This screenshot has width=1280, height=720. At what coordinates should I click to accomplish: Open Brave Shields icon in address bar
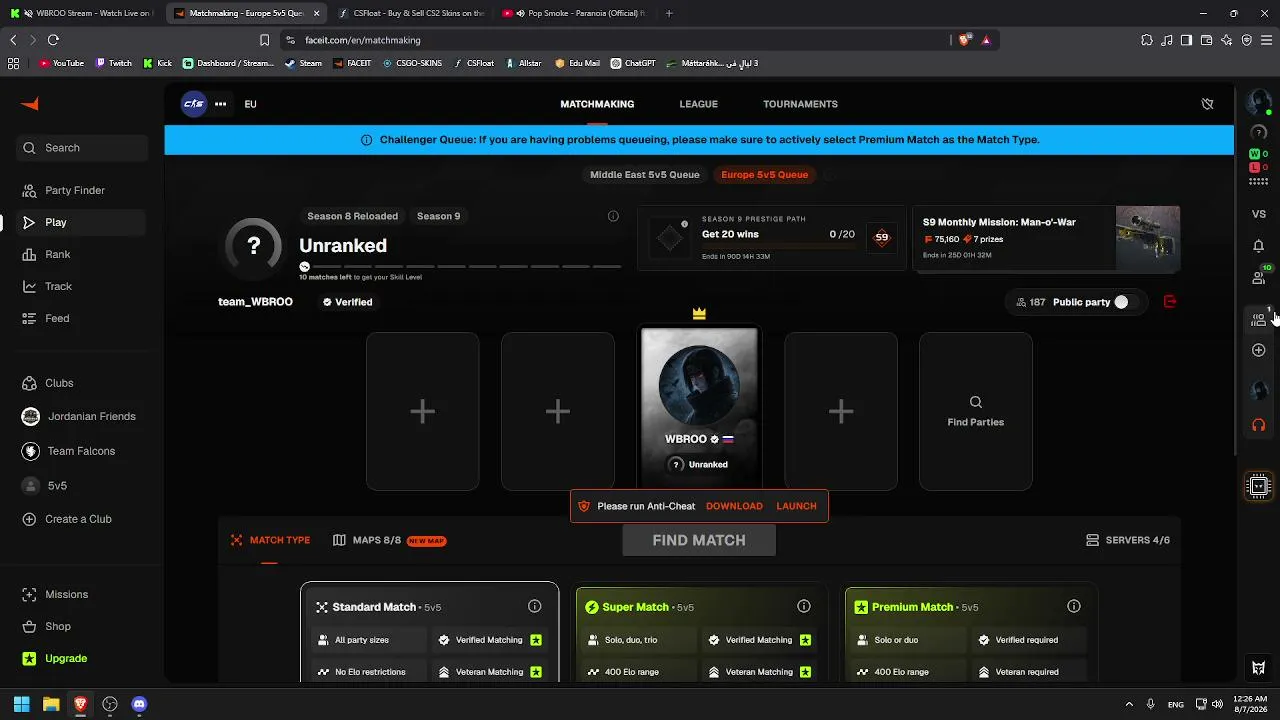[x=965, y=40]
